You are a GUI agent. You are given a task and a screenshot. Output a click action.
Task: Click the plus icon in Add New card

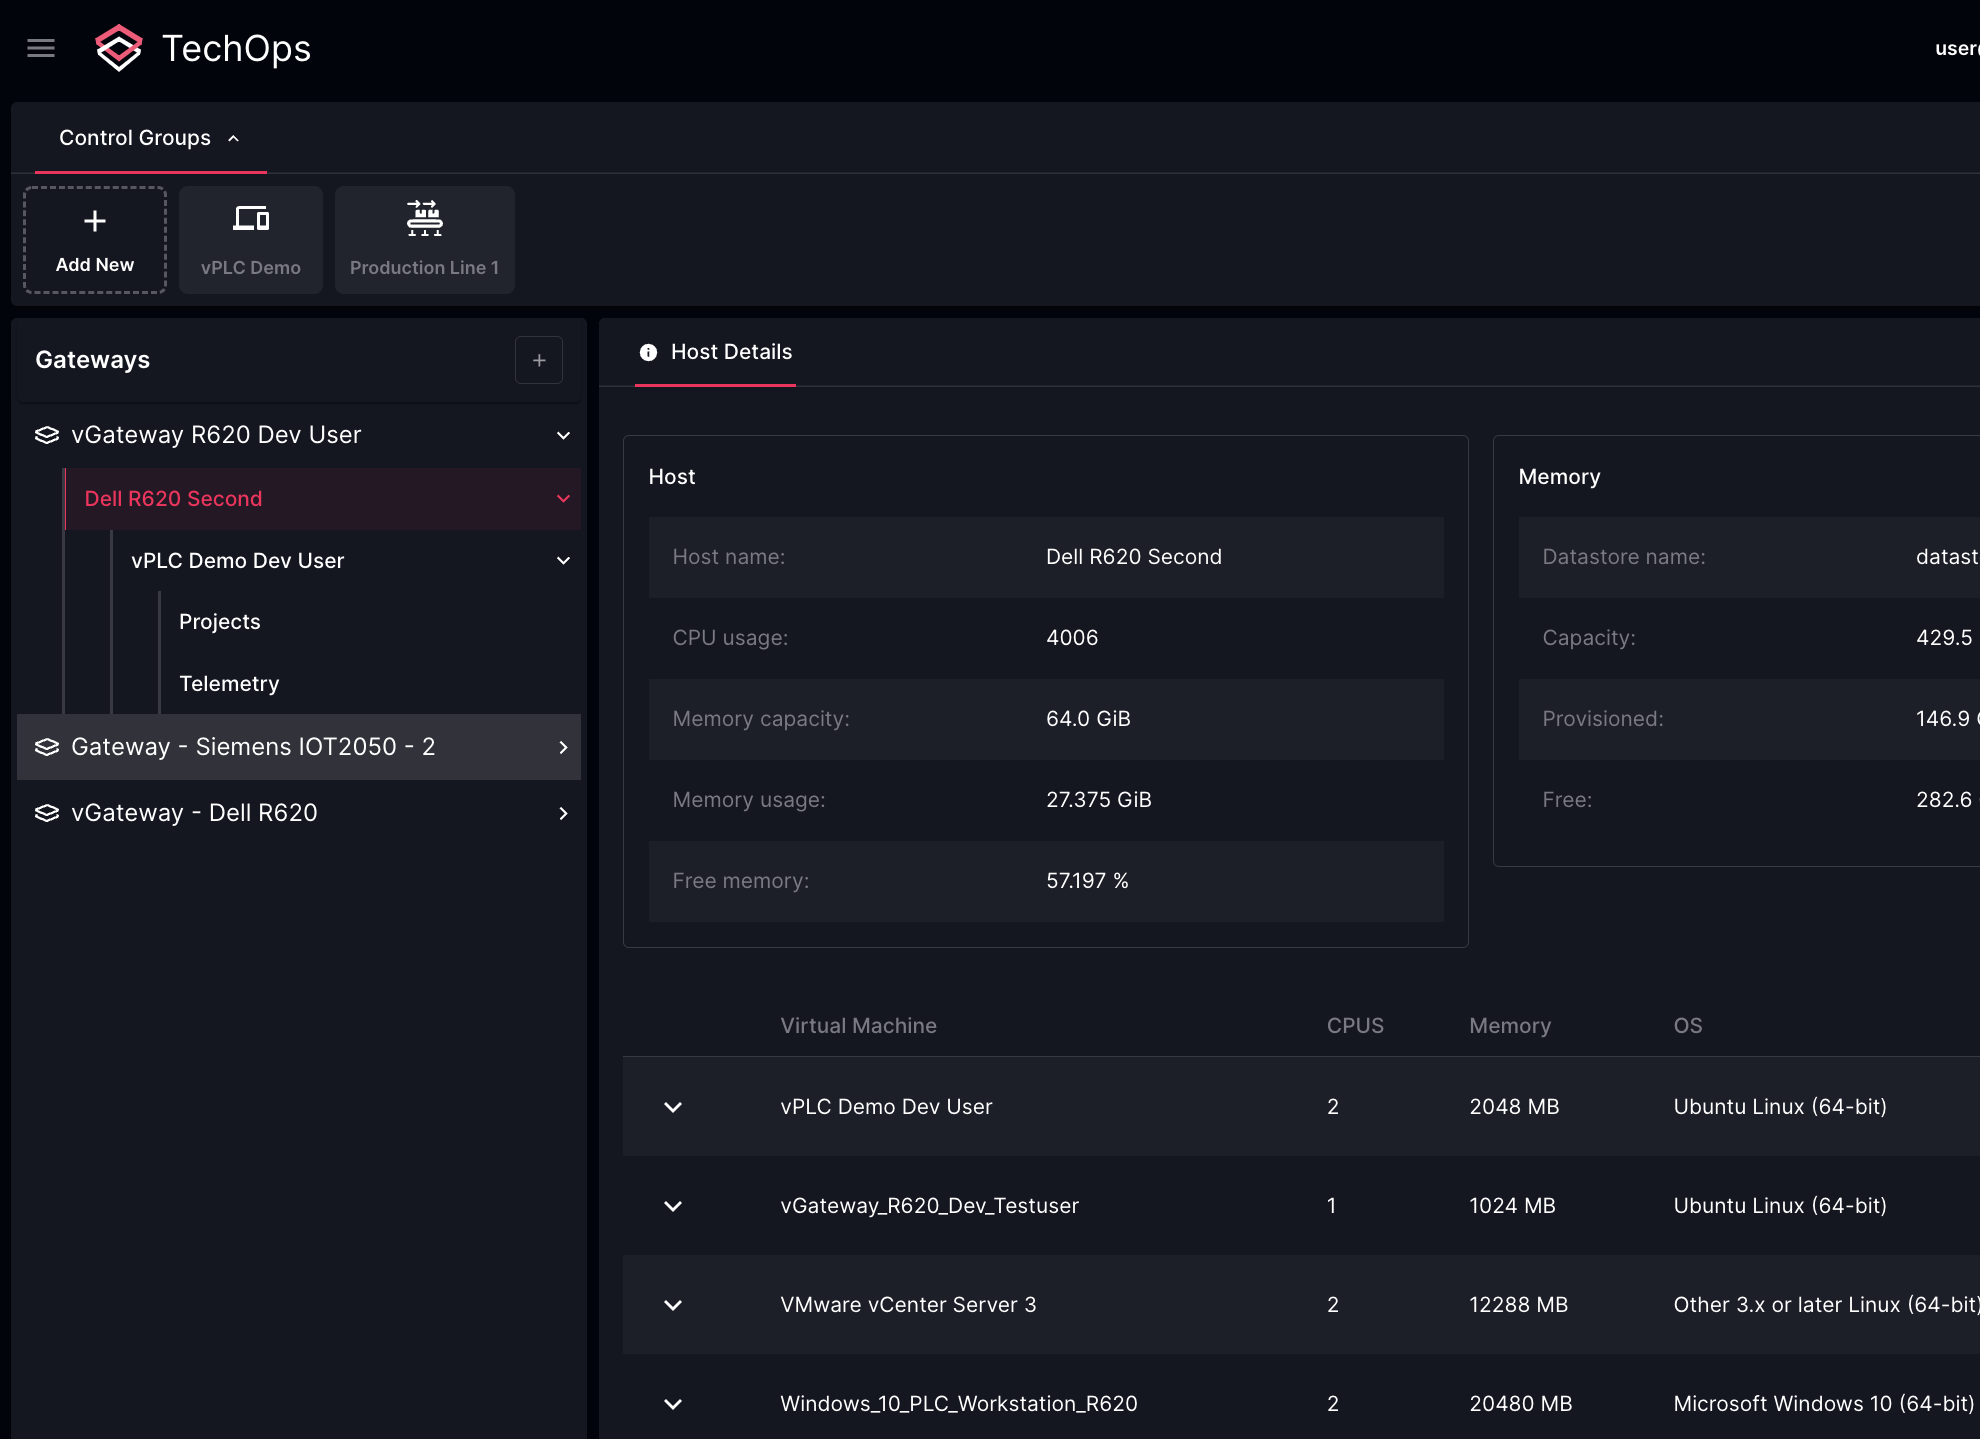pyautogui.click(x=95, y=221)
